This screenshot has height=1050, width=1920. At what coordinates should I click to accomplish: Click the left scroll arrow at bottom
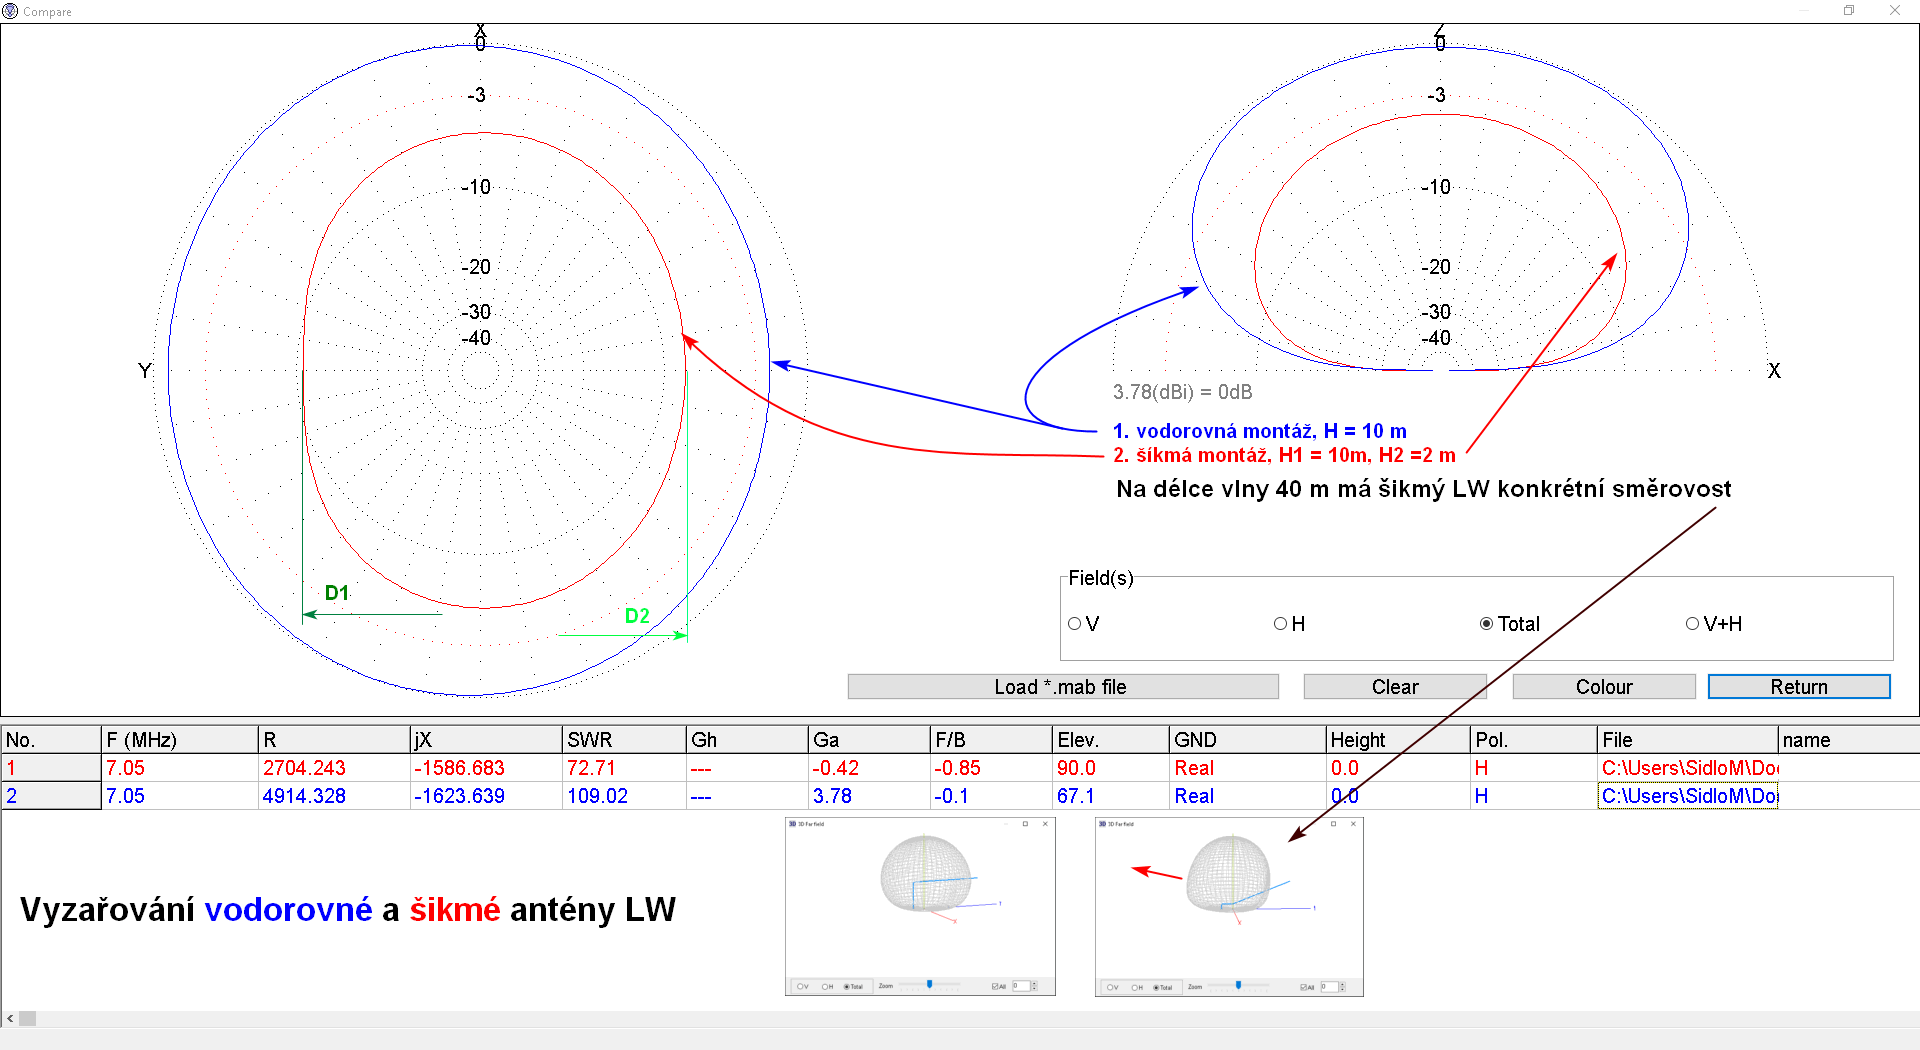click(x=10, y=1018)
